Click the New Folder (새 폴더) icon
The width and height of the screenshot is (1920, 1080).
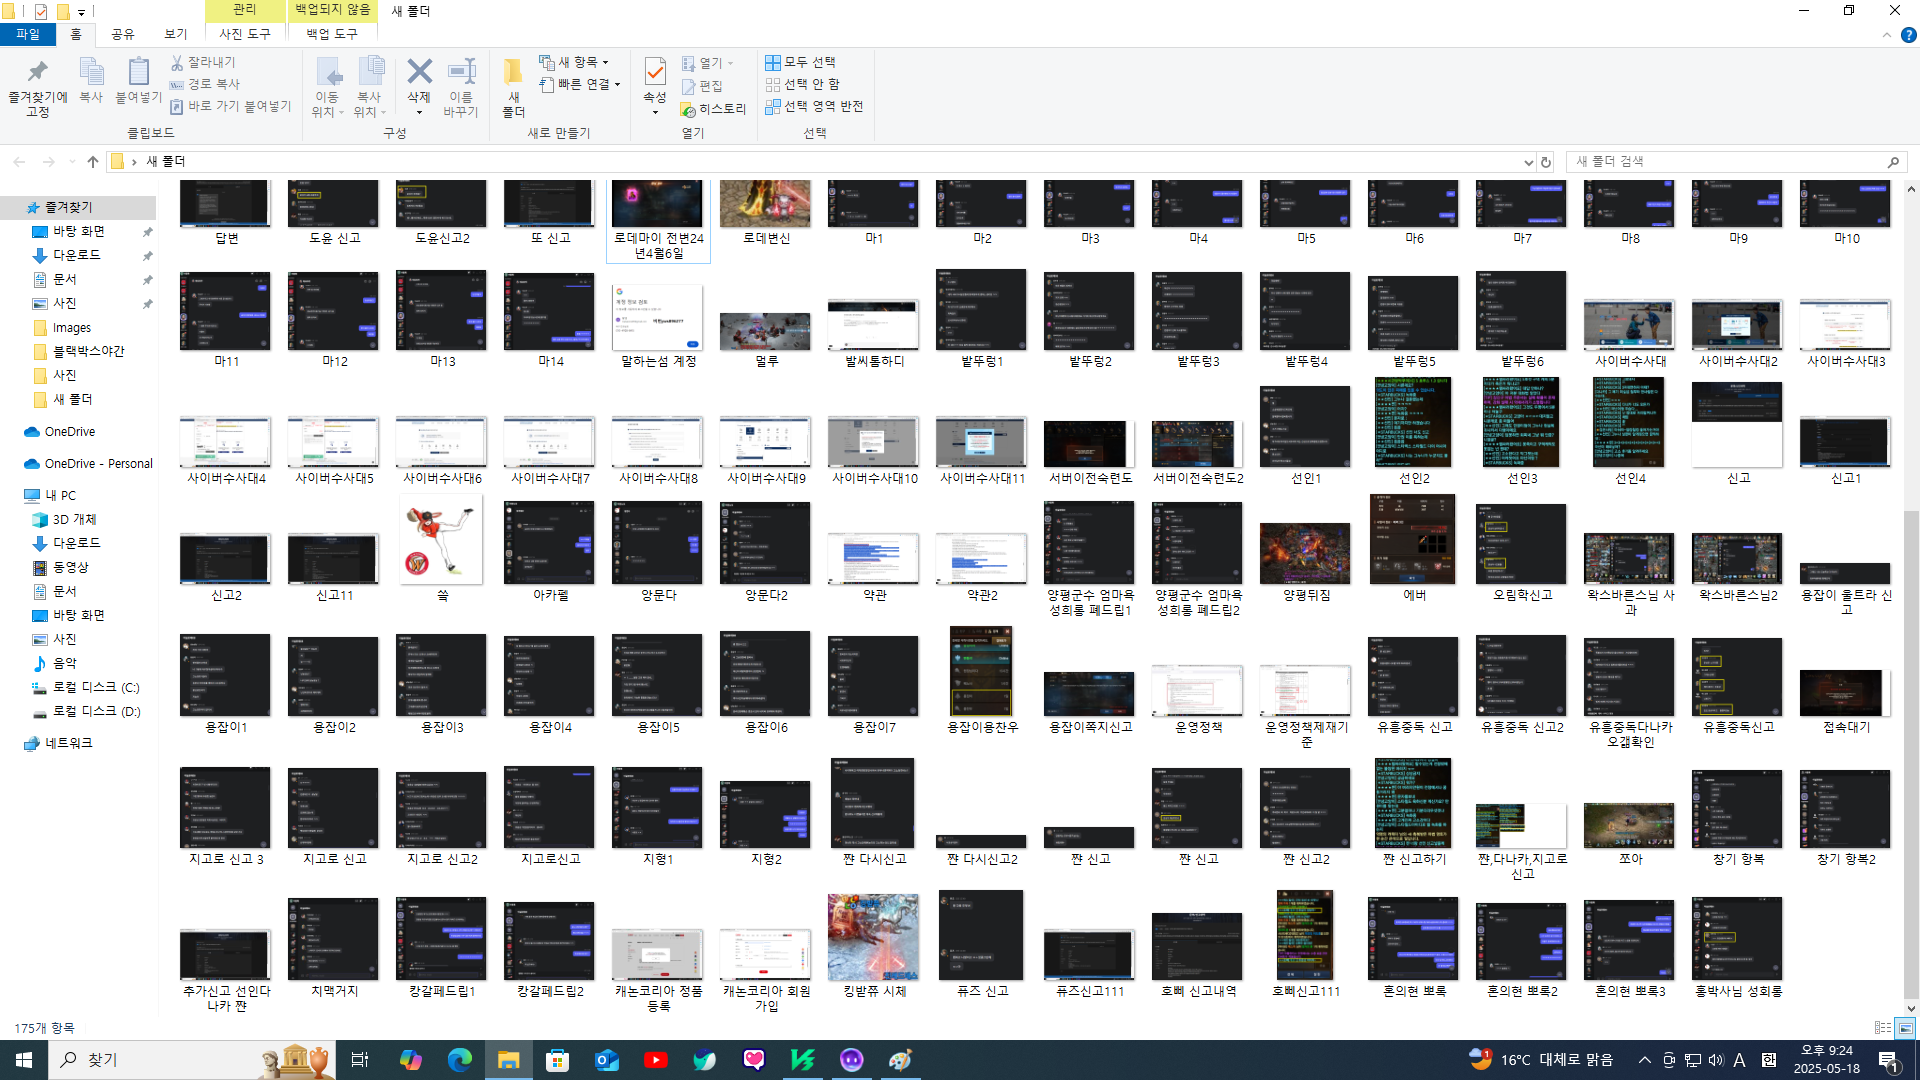(x=513, y=73)
